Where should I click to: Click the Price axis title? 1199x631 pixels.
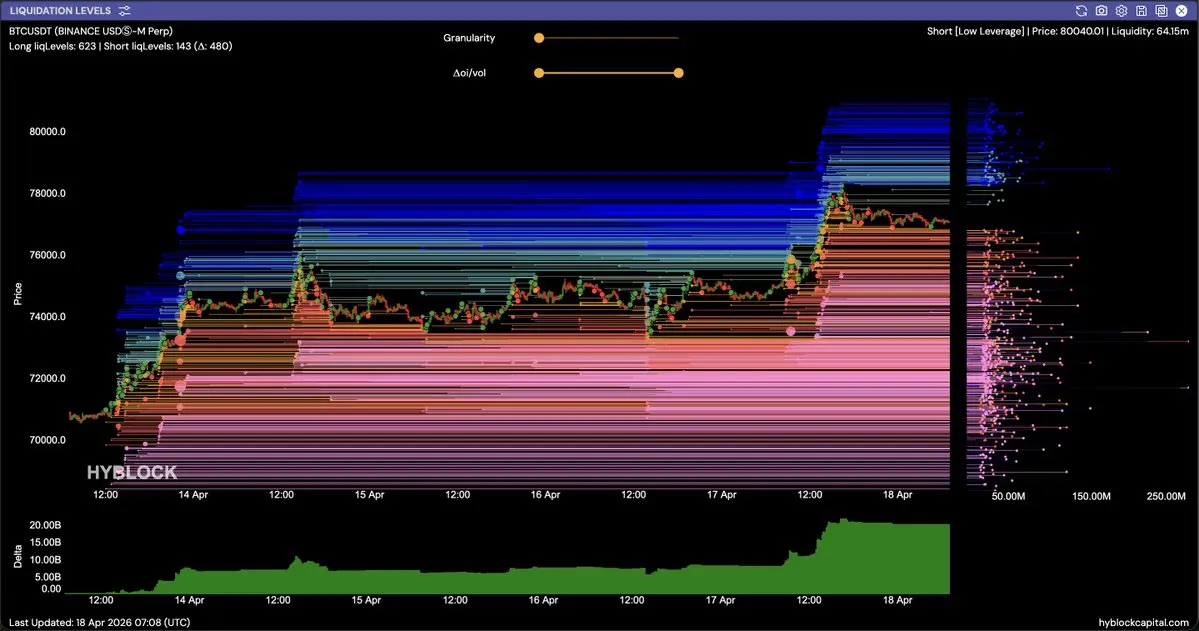(18, 294)
